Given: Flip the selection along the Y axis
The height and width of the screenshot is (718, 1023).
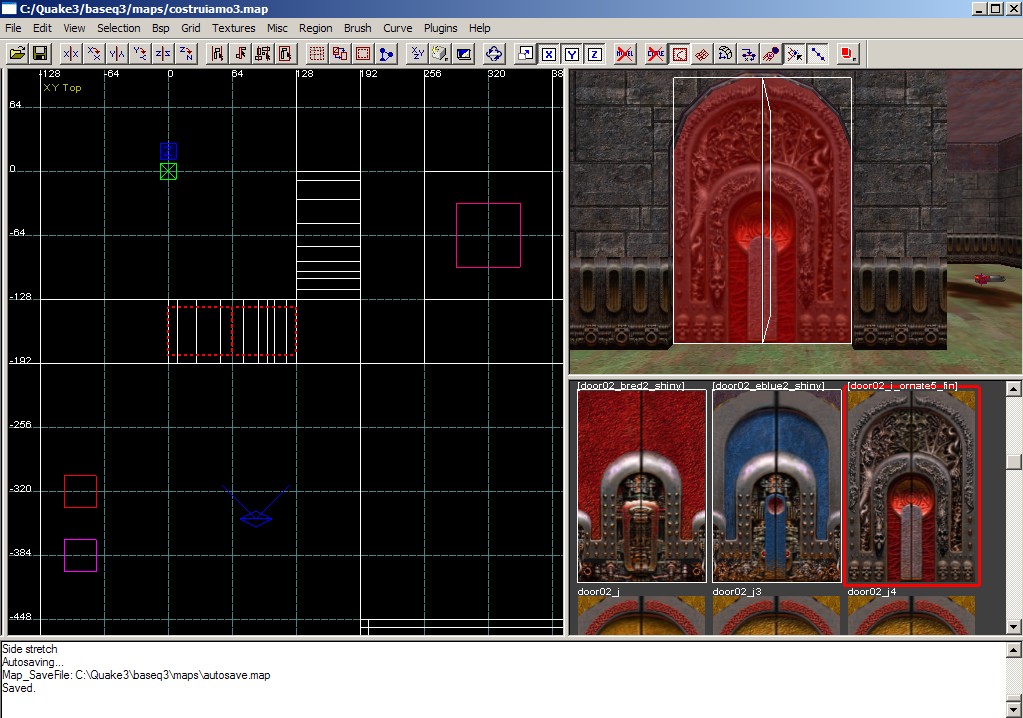Looking at the screenshot, I should 117,53.
